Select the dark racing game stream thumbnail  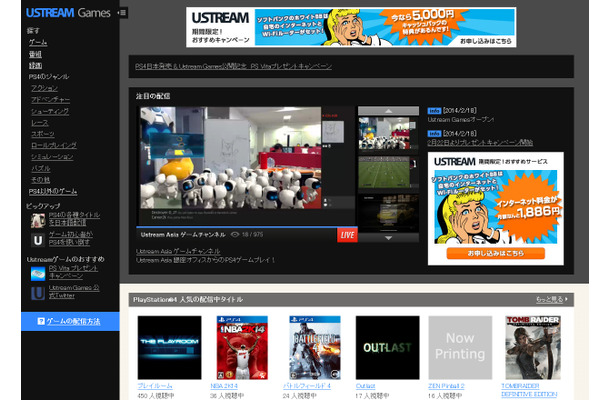click(x=388, y=213)
